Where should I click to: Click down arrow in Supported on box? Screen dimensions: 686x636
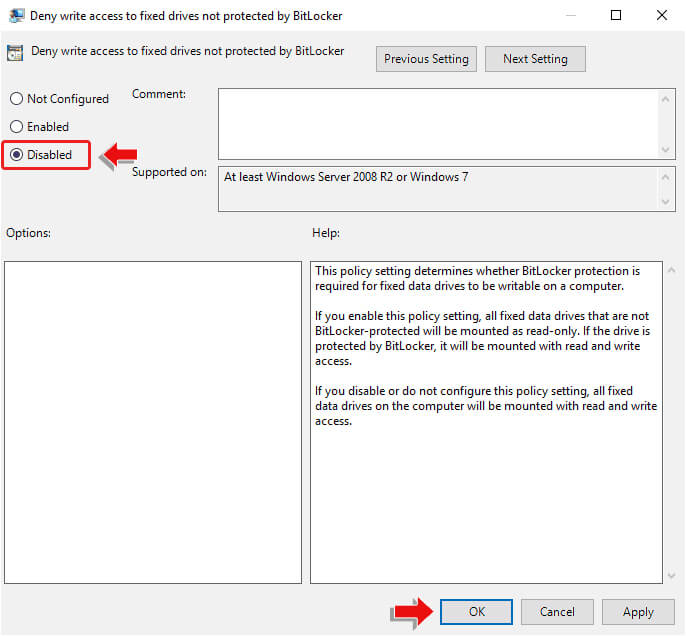(668, 202)
